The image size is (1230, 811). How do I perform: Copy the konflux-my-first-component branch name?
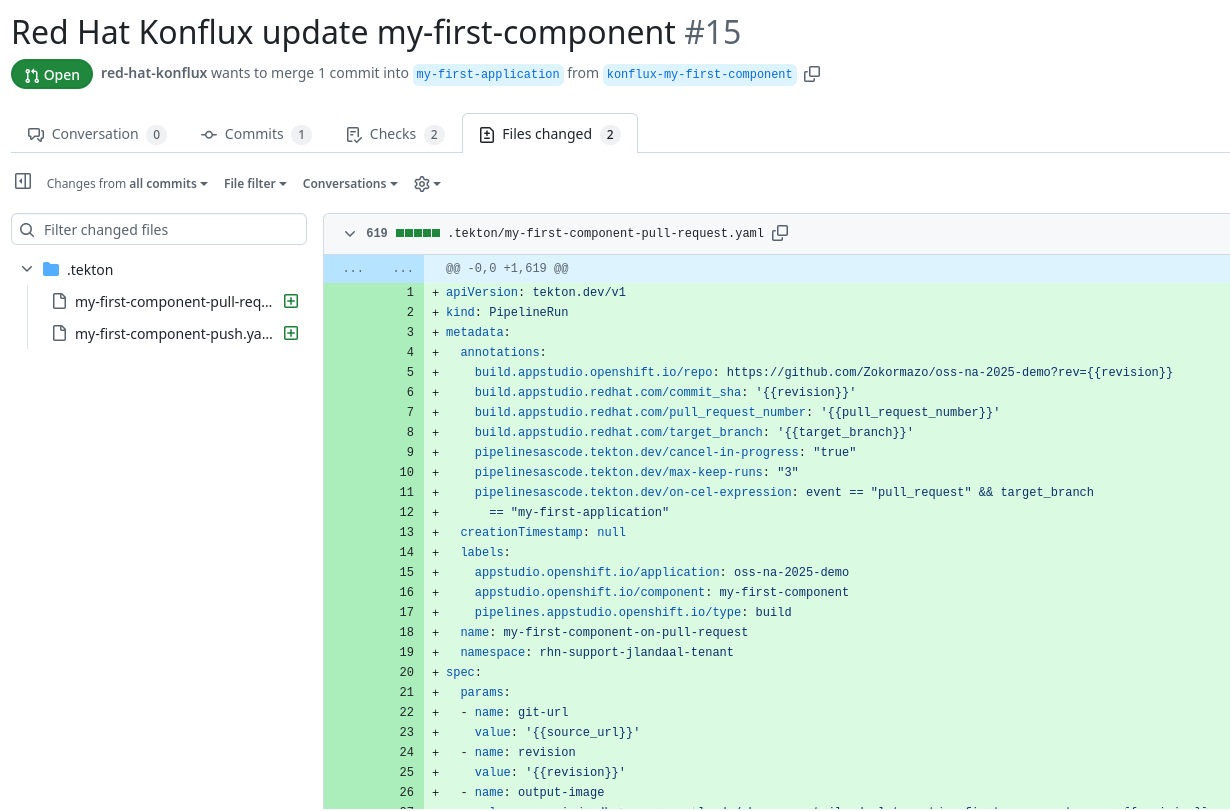pos(811,74)
